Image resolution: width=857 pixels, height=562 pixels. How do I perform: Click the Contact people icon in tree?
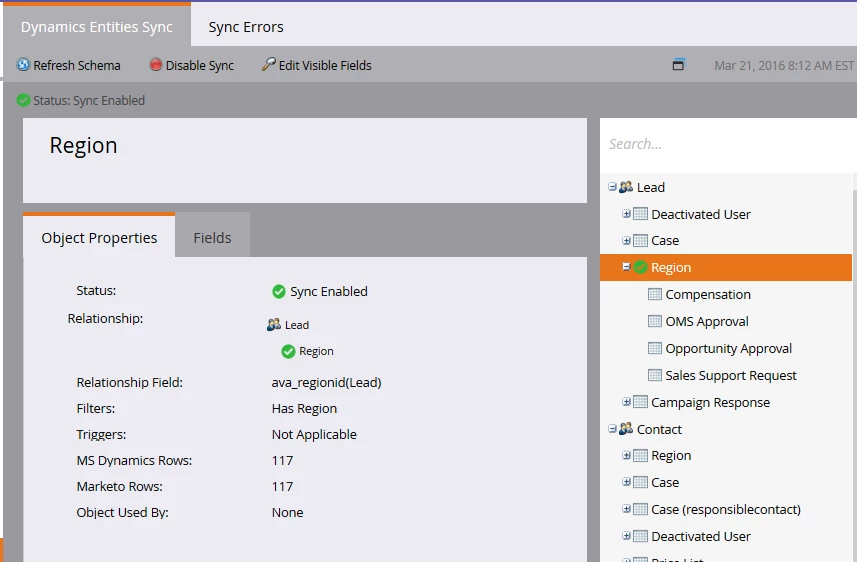point(626,429)
